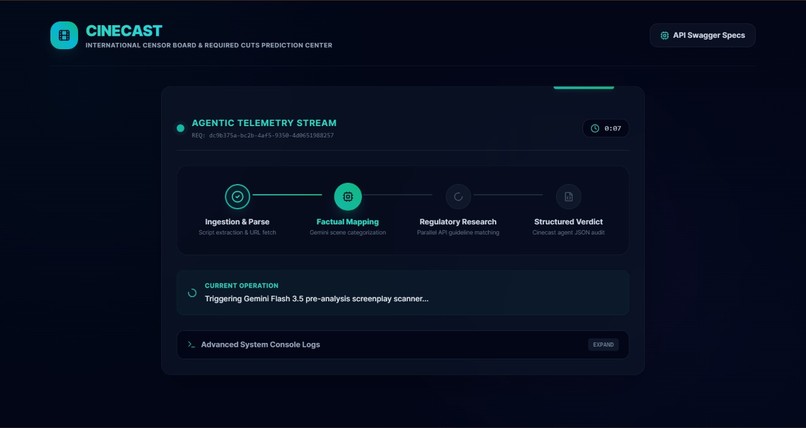Viewport: 806px width, 428px height.
Task: Click the 0:07 elapsed time value
Action: (612, 128)
